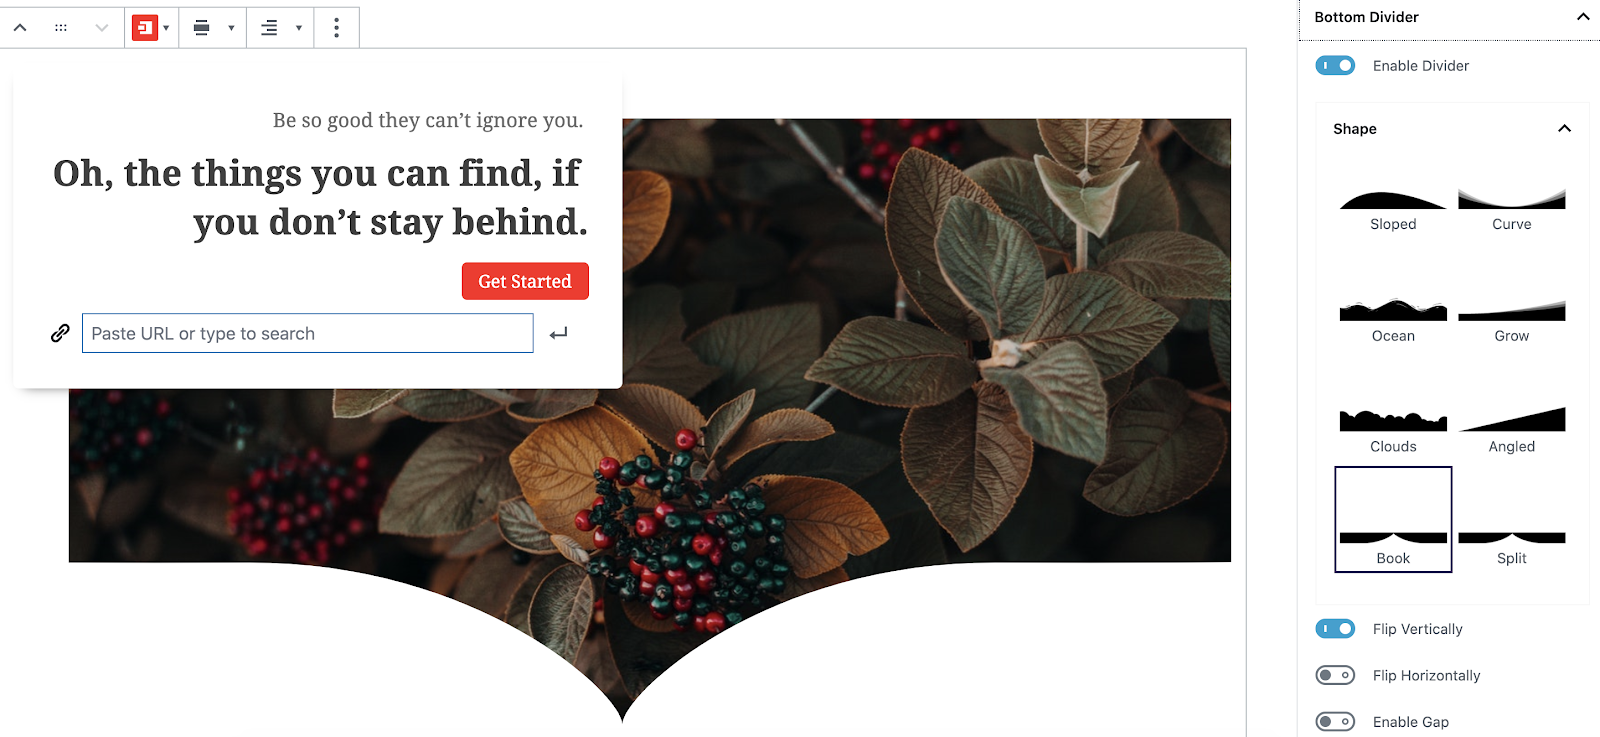Enable Flip Horizontally
Image resolution: width=1600 pixels, height=737 pixels.
[1335, 675]
